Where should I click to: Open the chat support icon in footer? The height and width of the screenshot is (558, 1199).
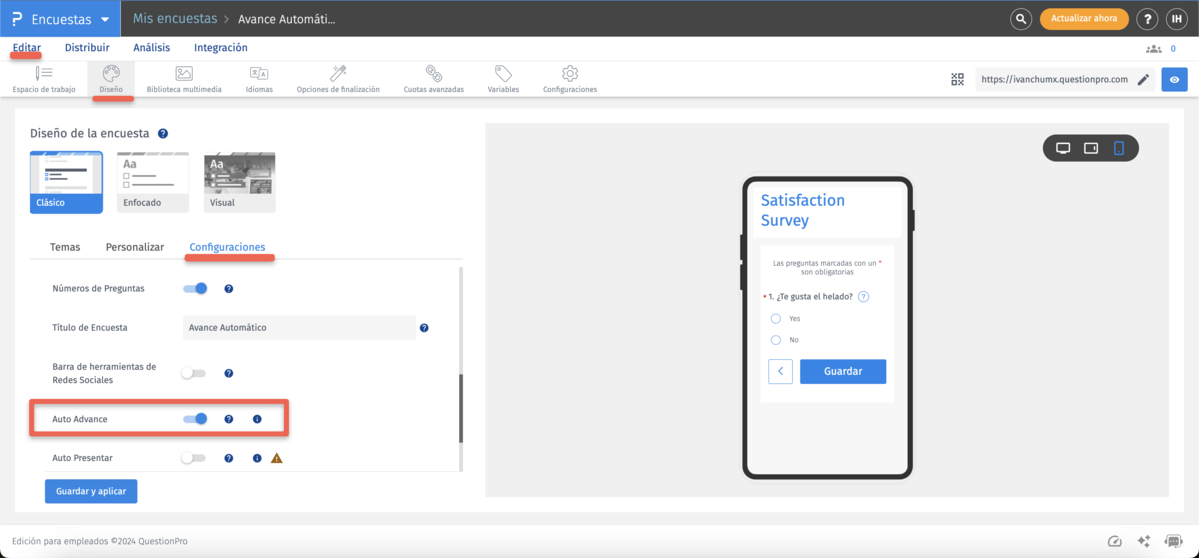pyautogui.click(x=1173, y=541)
